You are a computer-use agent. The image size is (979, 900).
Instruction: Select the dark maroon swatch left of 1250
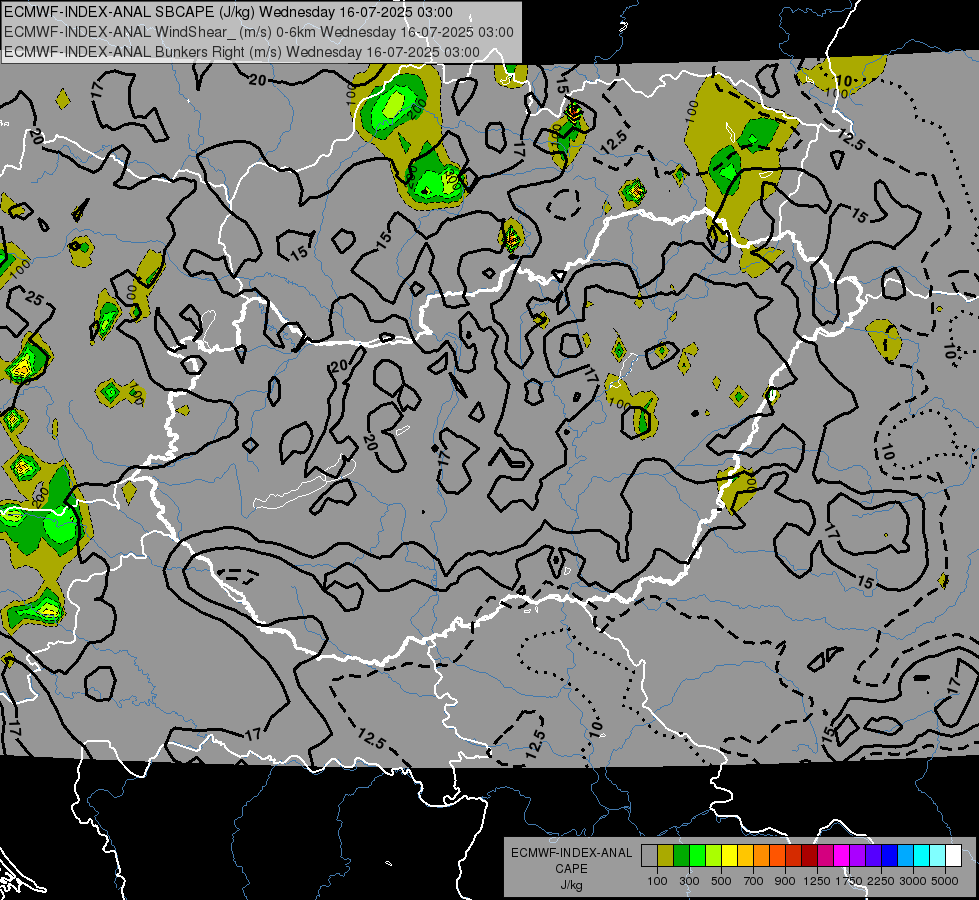(x=809, y=856)
